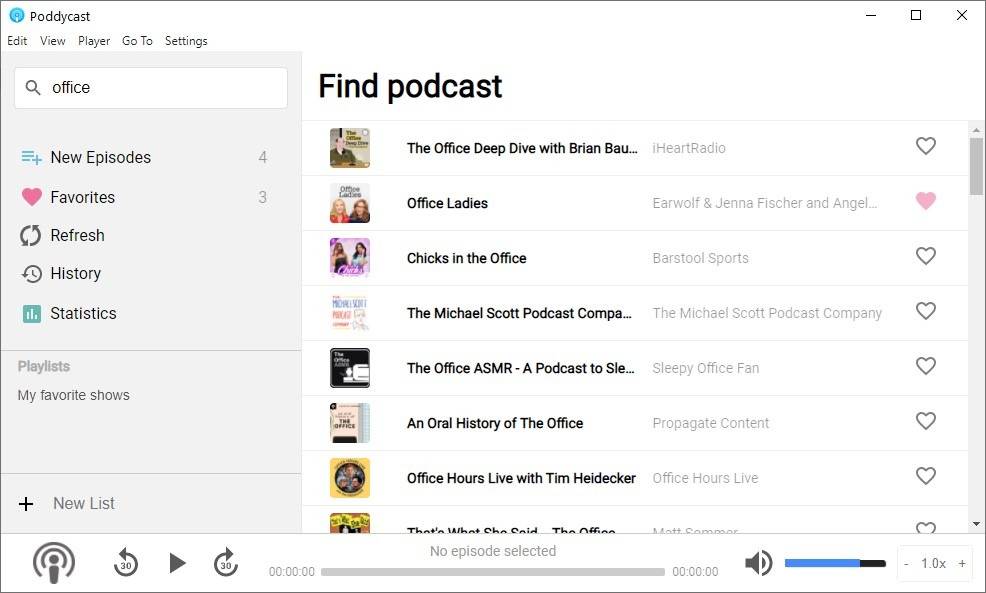This screenshot has height=593, width=986.
Task: Open the Go To menu
Action: coord(137,41)
